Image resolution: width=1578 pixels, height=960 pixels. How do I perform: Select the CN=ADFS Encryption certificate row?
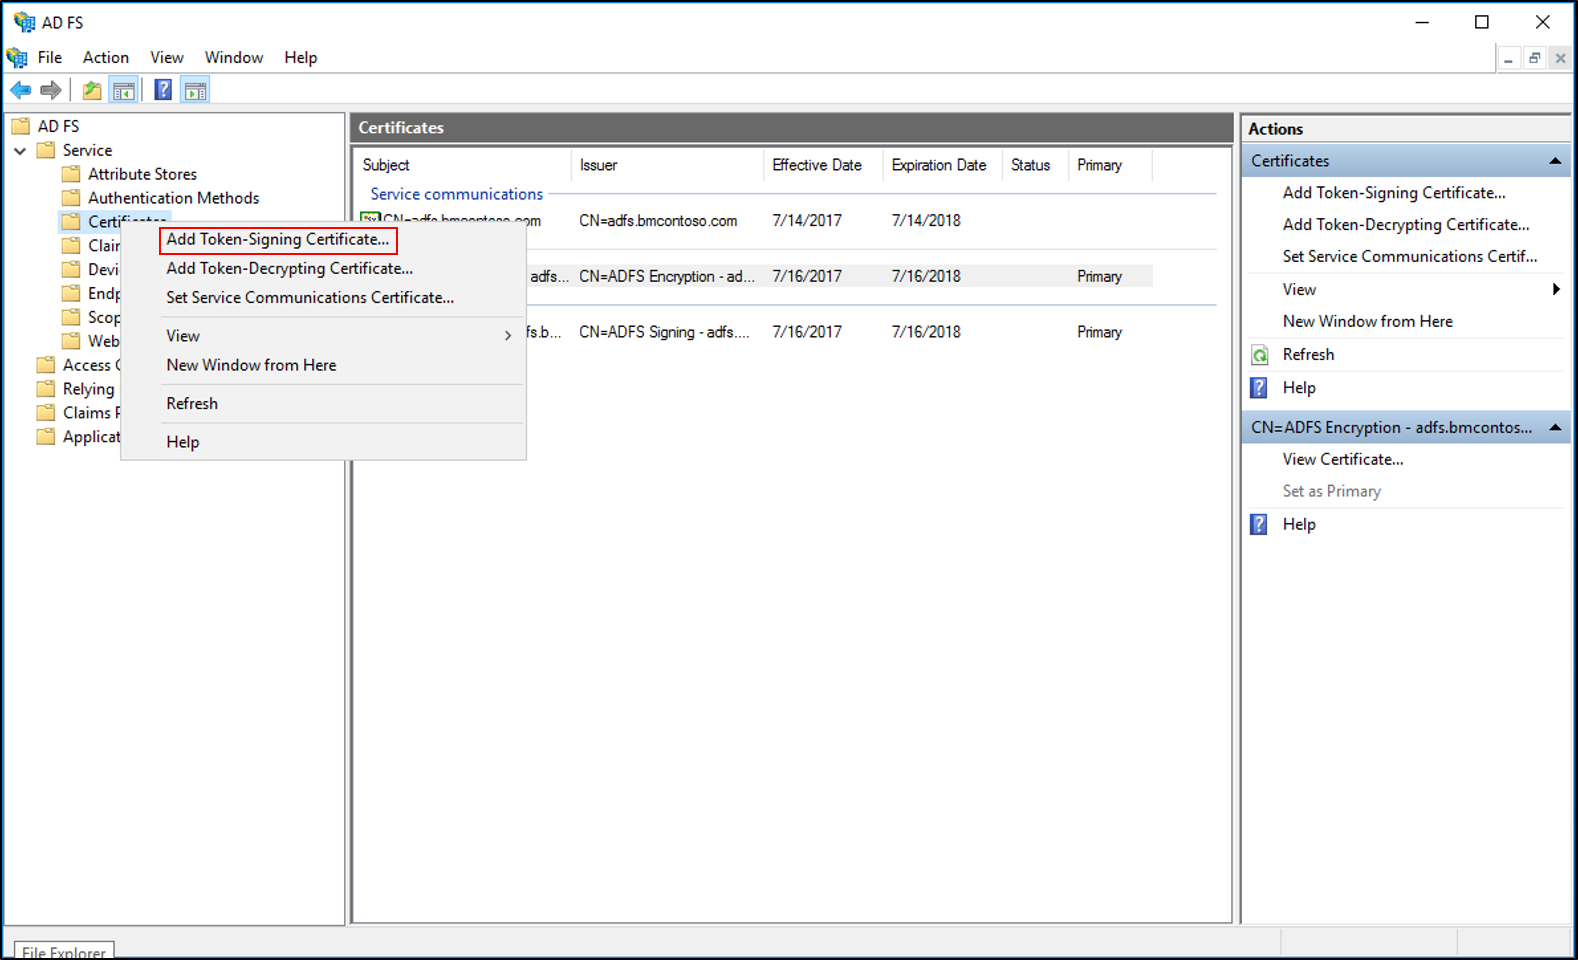pyautogui.click(x=840, y=277)
